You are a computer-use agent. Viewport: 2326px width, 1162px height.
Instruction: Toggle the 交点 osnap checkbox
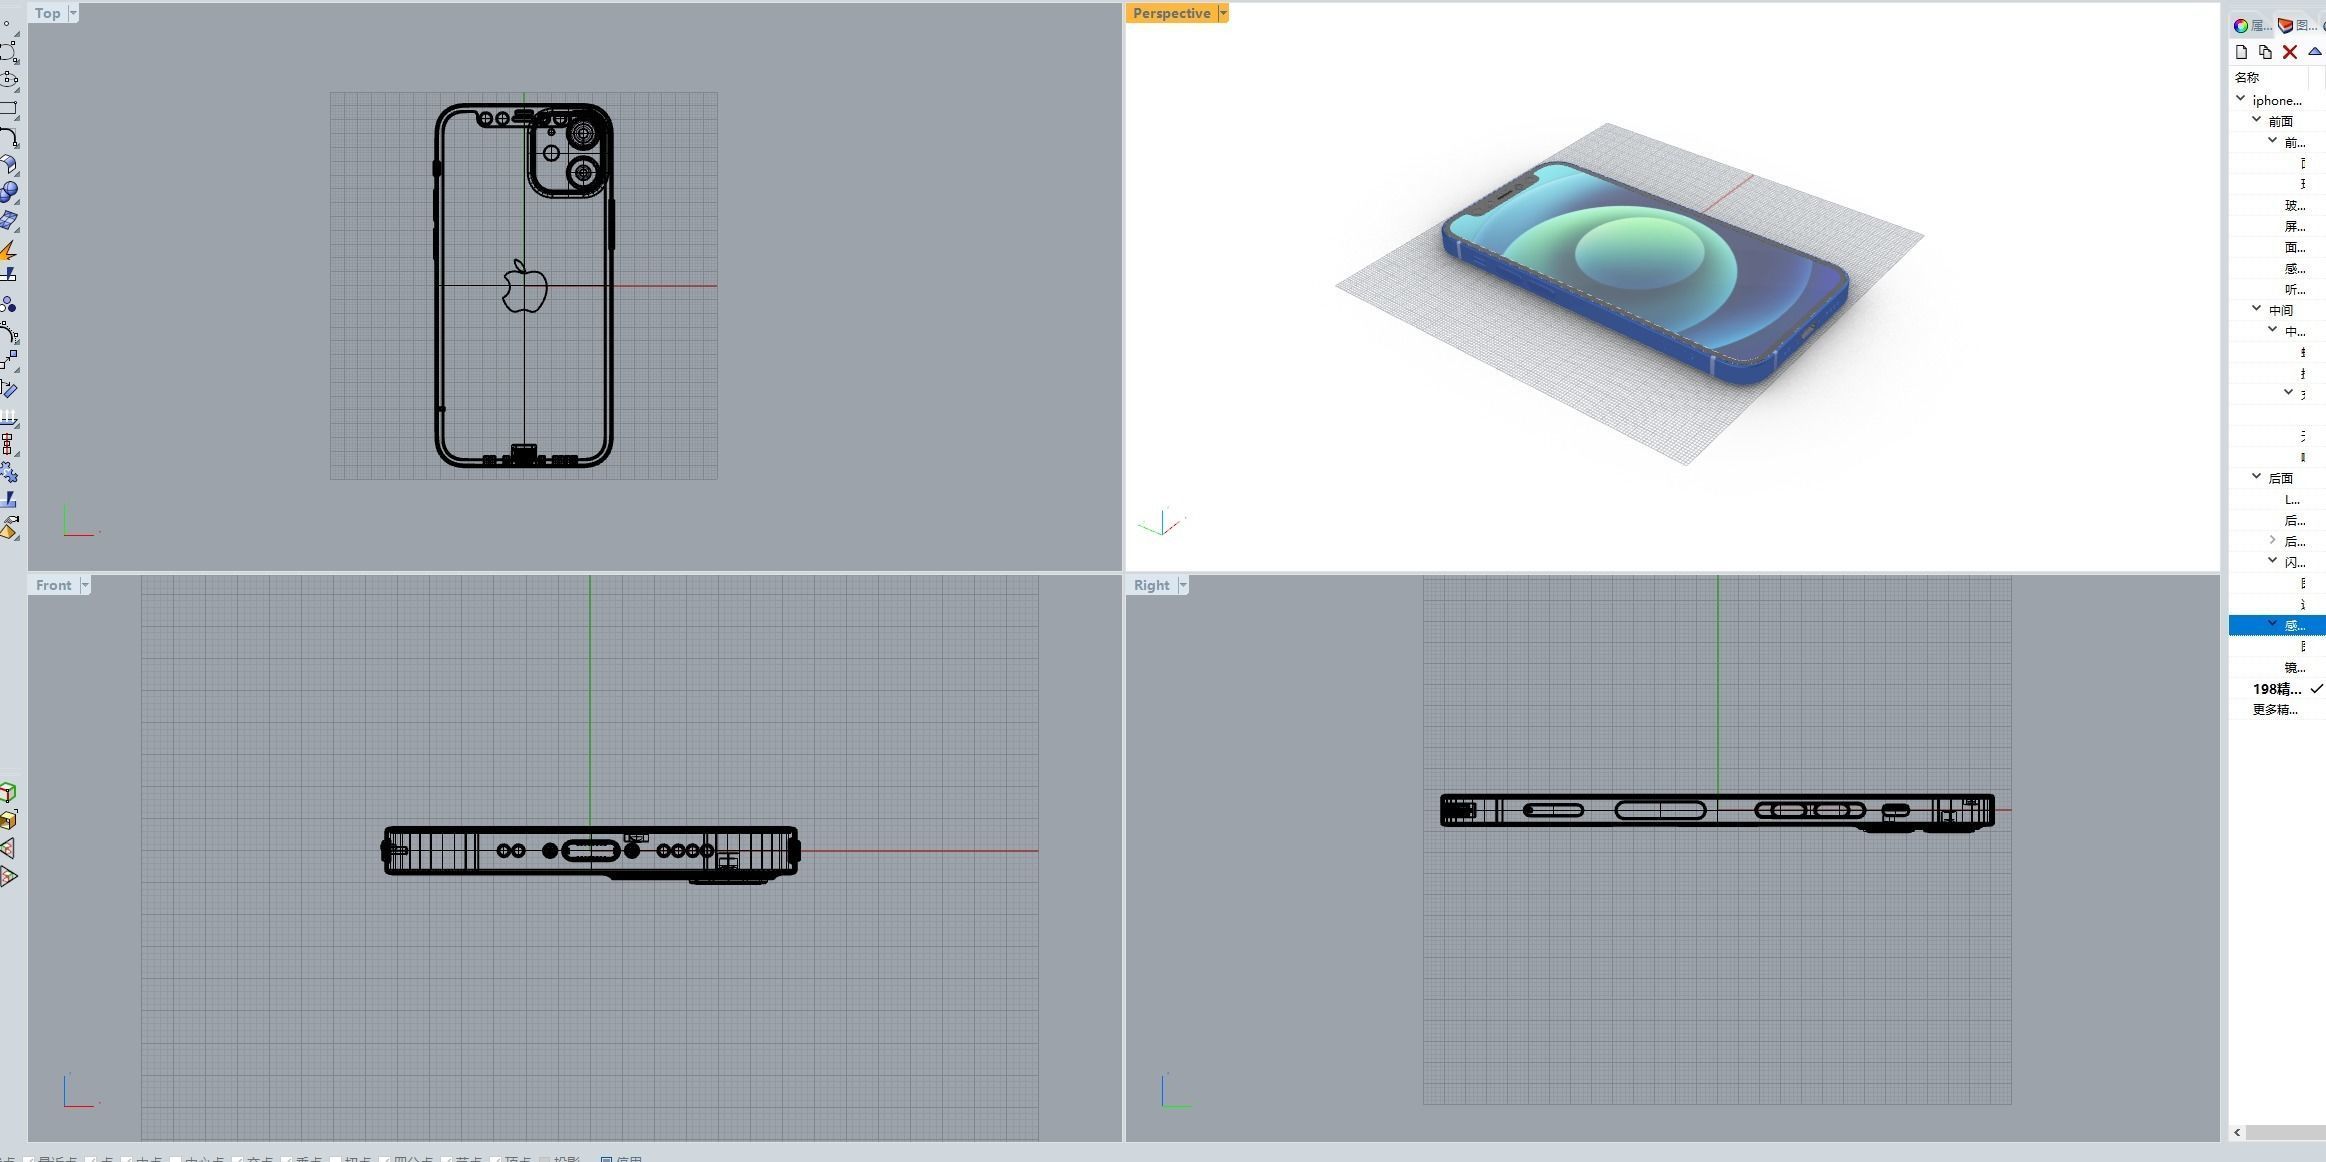(238, 1160)
